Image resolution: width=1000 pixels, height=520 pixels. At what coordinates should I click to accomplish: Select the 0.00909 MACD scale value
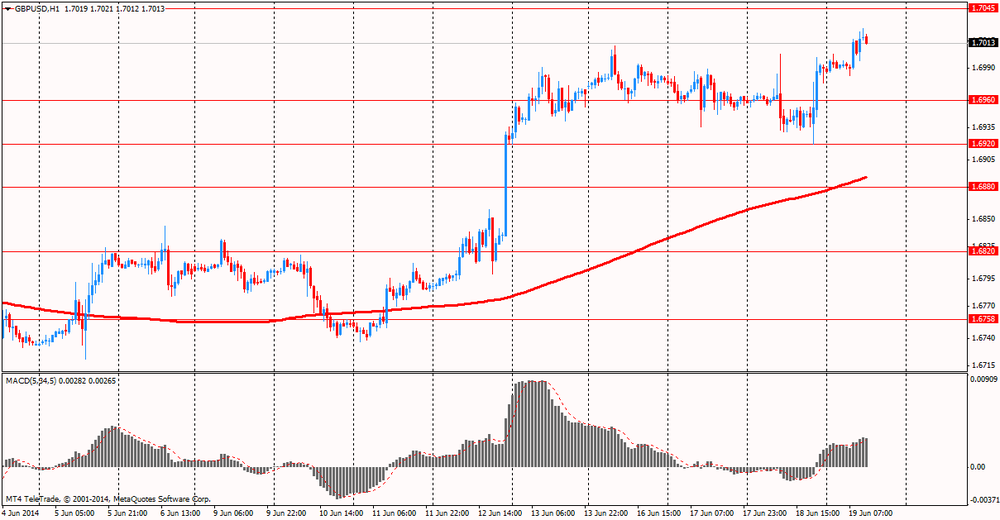[983, 379]
